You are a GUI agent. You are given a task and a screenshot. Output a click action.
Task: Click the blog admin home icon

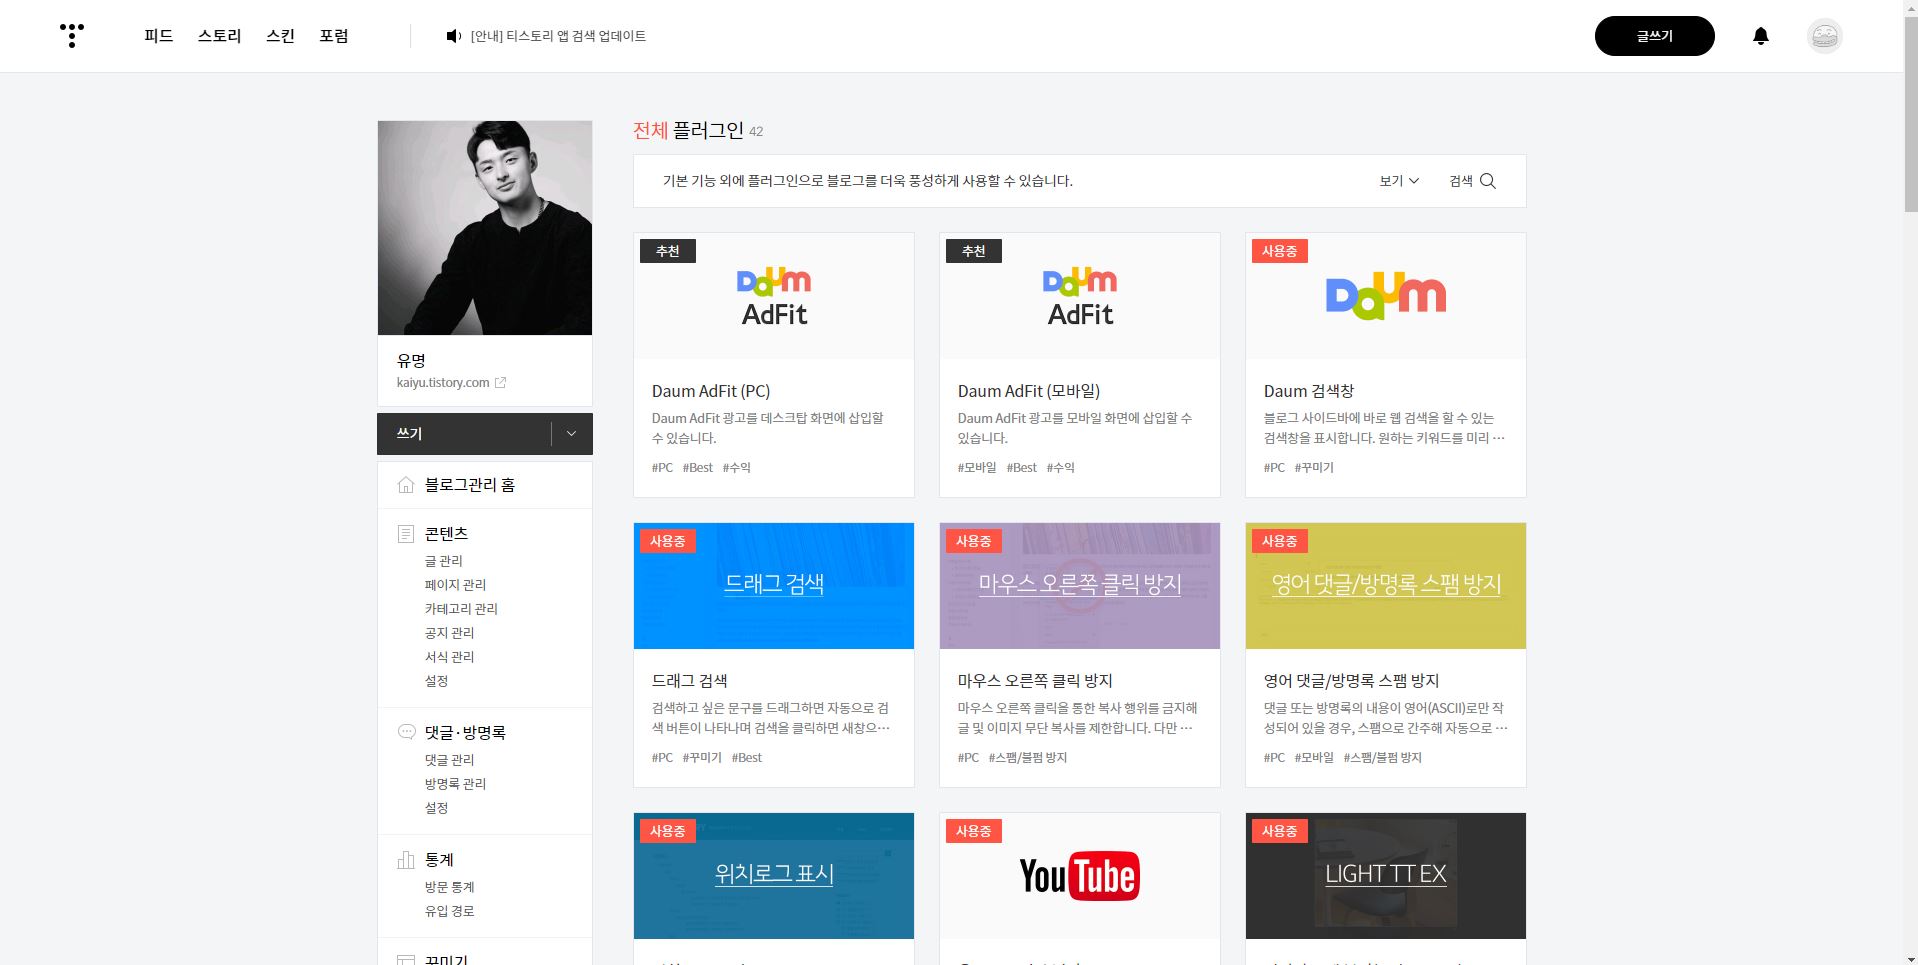[406, 485]
